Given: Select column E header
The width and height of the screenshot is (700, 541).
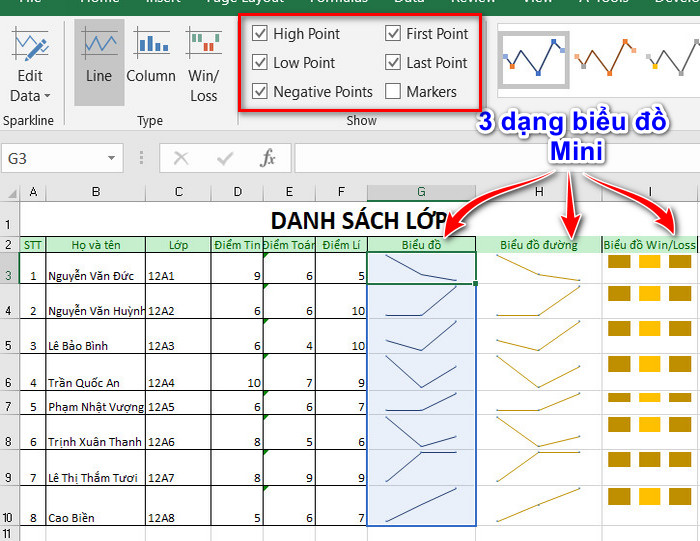Looking at the screenshot, I should pos(289,192).
